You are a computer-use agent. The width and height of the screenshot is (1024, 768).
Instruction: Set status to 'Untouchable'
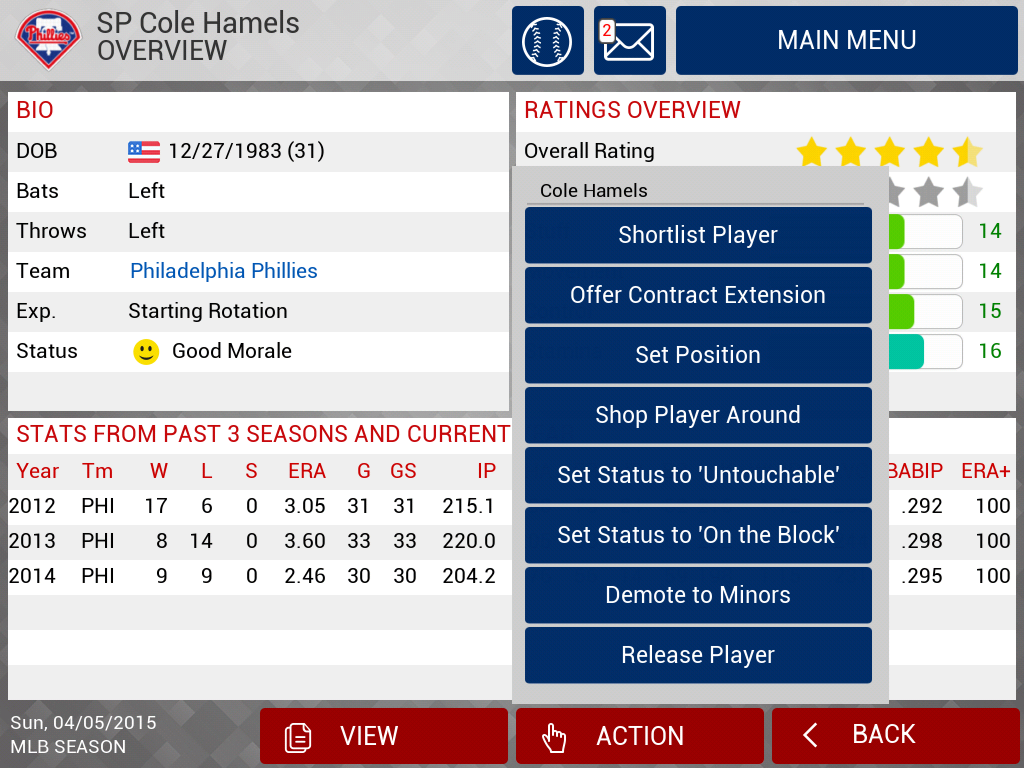point(698,475)
